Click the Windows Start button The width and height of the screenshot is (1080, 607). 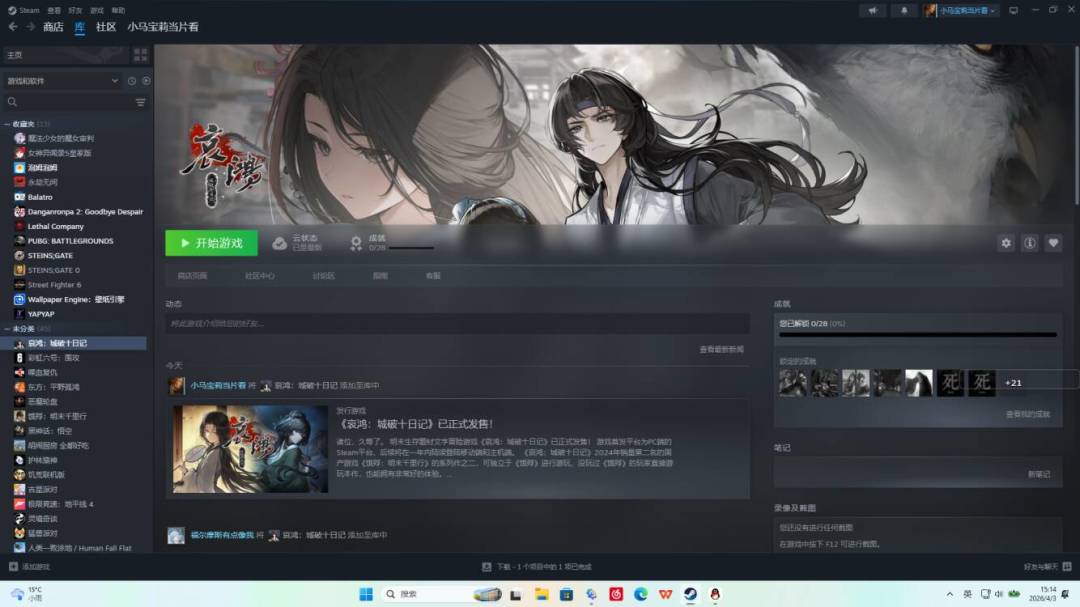[x=366, y=594]
